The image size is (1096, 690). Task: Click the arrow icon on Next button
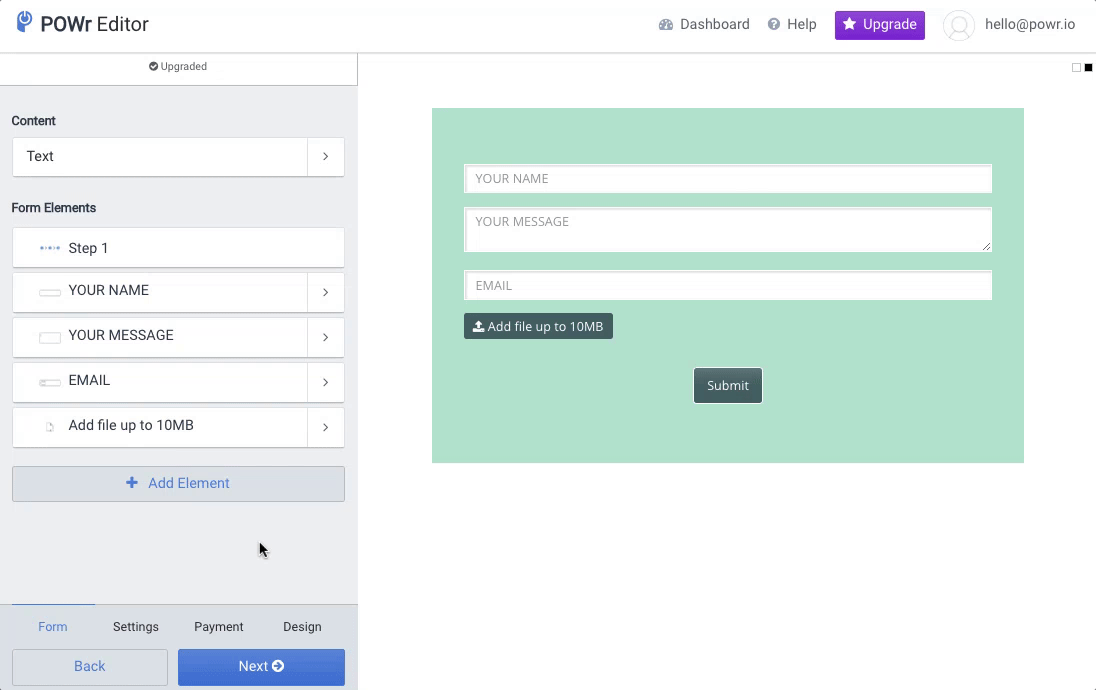(278, 666)
